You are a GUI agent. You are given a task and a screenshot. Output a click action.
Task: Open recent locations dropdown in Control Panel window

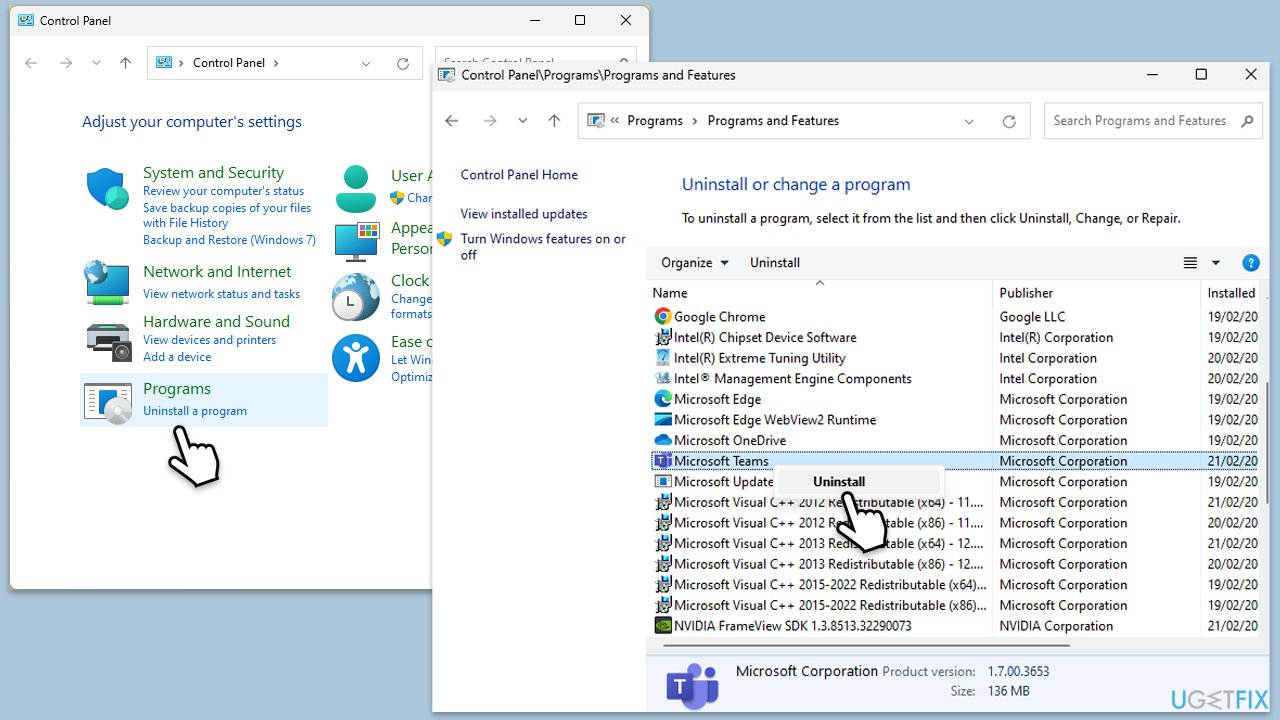tap(96, 63)
